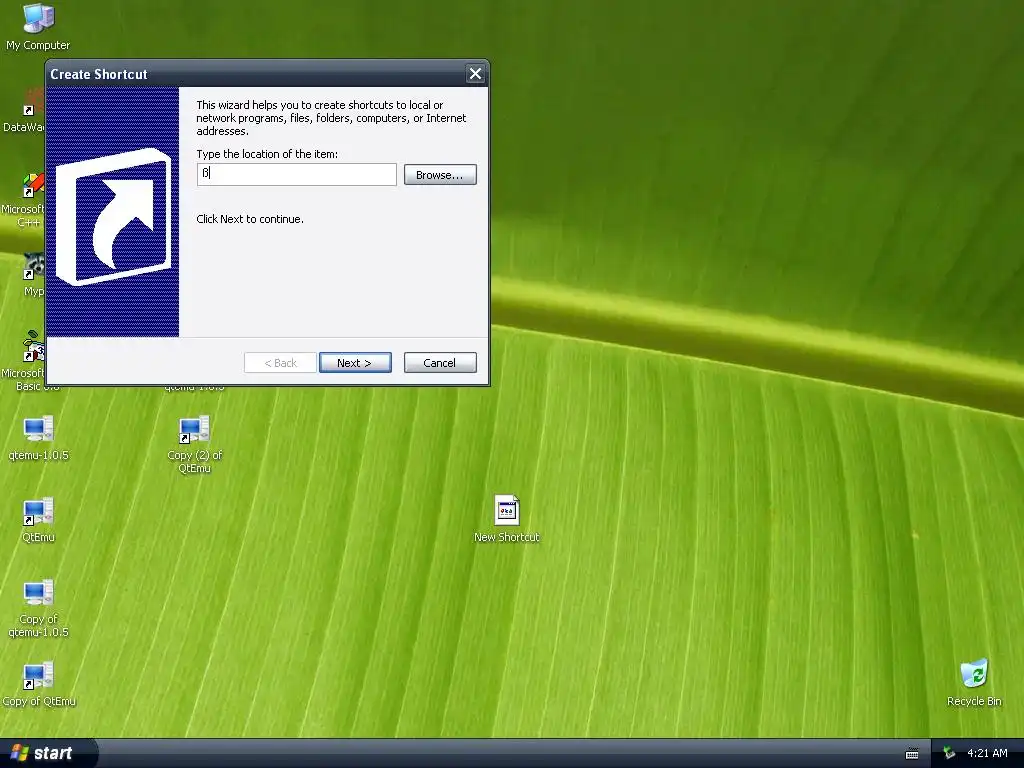The height and width of the screenshot is (768, 1024).
Task: Click Next > in Create Shortcut wizard
Action: 355,362
